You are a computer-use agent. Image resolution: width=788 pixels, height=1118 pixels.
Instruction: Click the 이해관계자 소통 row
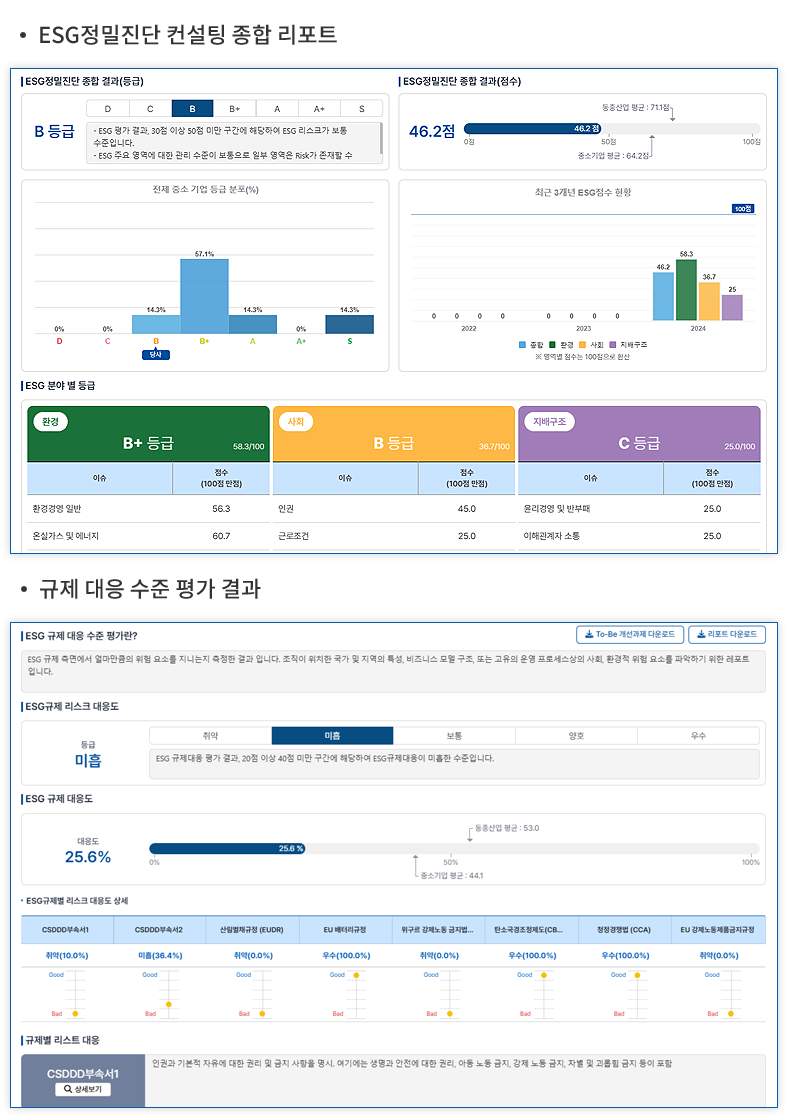pyautogui.click(x=639, y=536)
